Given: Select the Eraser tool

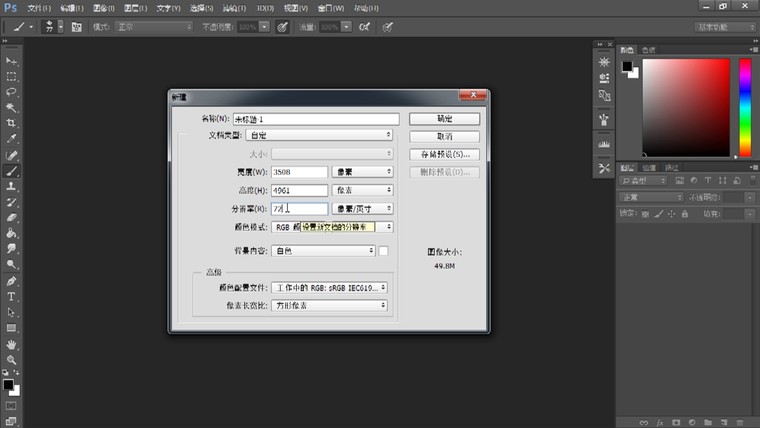Looking at the screenshot, I should (x=12, y=217).
